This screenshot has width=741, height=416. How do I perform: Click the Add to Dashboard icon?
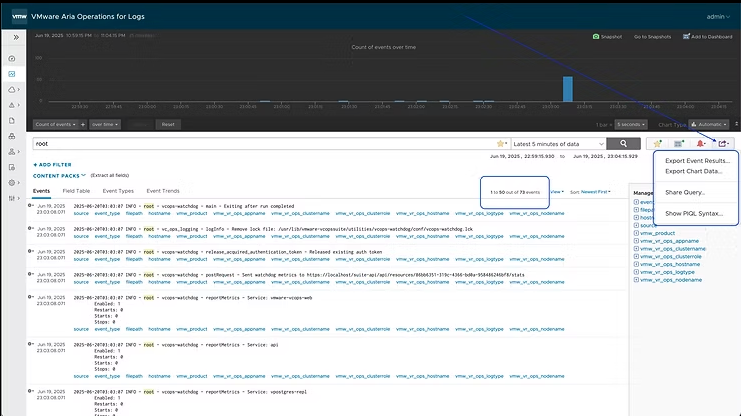[x=686, y=36]
